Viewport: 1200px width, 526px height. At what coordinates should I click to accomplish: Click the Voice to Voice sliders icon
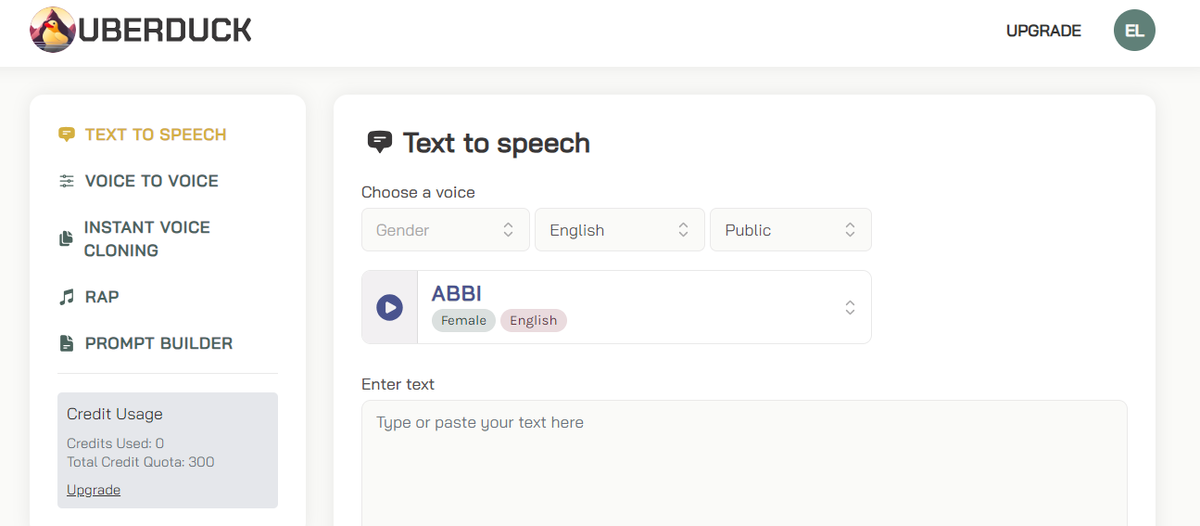coord(67,181)
